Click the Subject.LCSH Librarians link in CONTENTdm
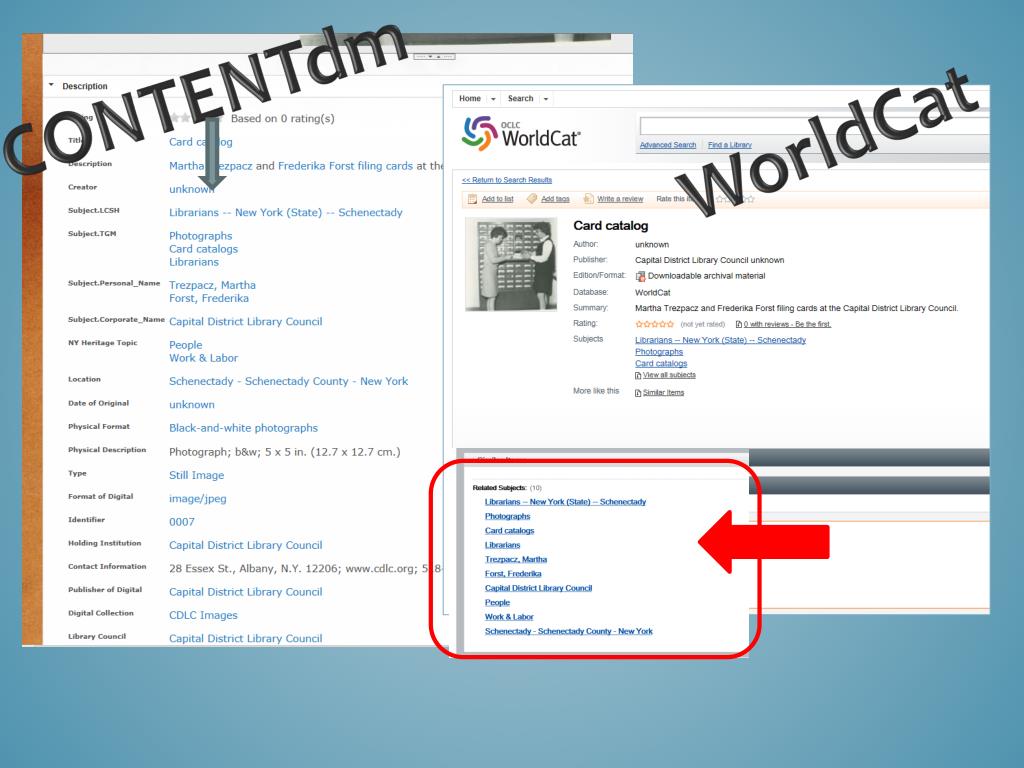Screen dimensions: 1024x768 pyautogui.click(x=285, y=213)
